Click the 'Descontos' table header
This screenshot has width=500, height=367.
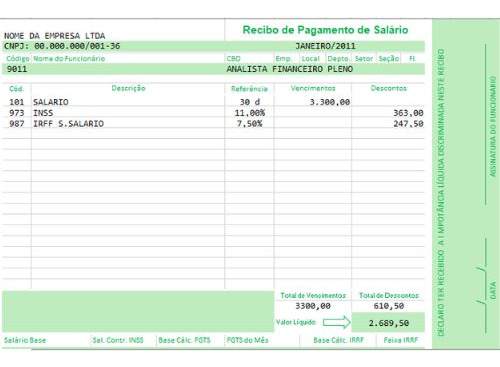tap(389, 88)
